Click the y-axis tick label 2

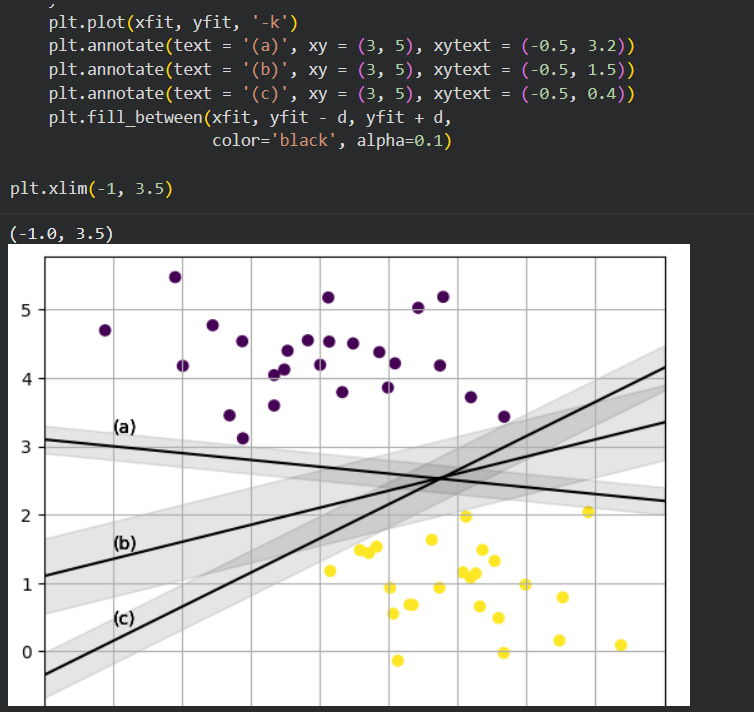(26, 516)
